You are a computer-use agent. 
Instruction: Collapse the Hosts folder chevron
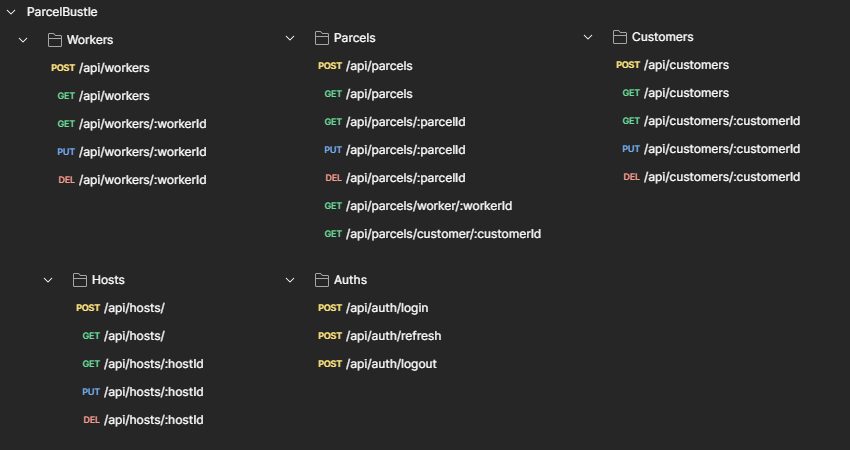coord(48,280)
